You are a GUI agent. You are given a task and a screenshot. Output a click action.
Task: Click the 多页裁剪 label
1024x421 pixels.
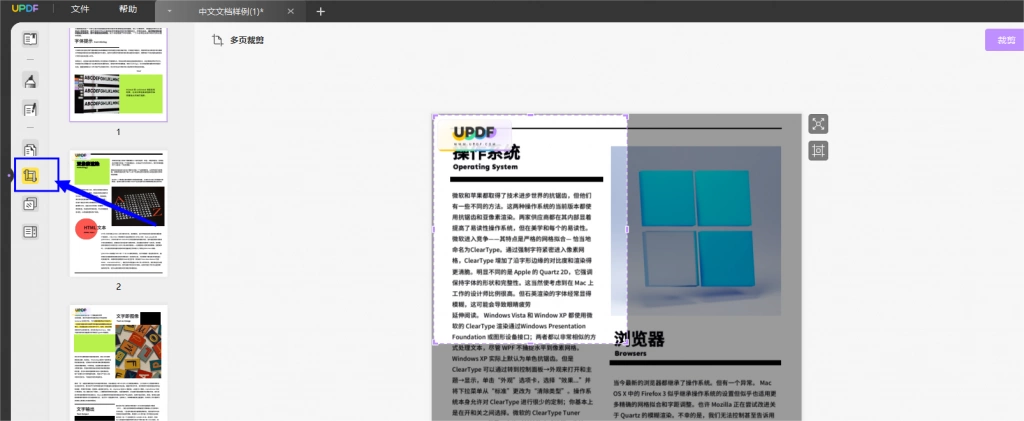(x=247, y=40)
